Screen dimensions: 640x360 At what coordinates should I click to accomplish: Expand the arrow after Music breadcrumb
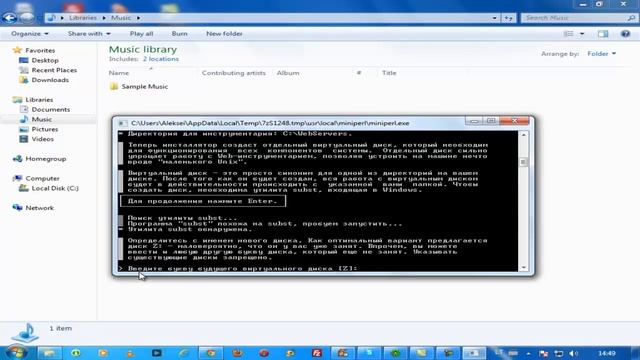pyautogui.click(x=138, y=18)
